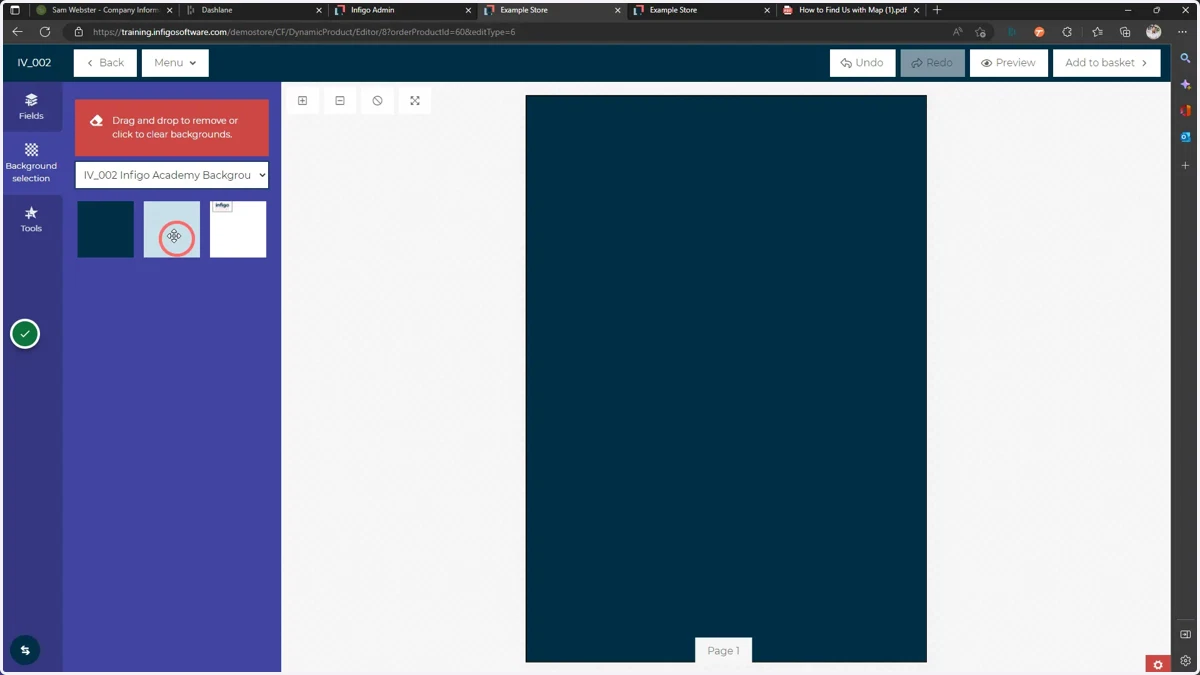Click the Page 1 label
1200x675 pixels.
point(723,650)
